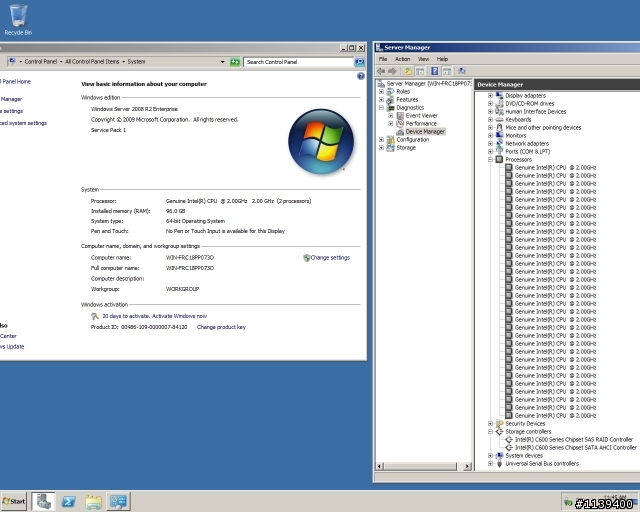The image size is (640, 512).
Task: Expand the Event Viewer node
Action: (391, 116)
